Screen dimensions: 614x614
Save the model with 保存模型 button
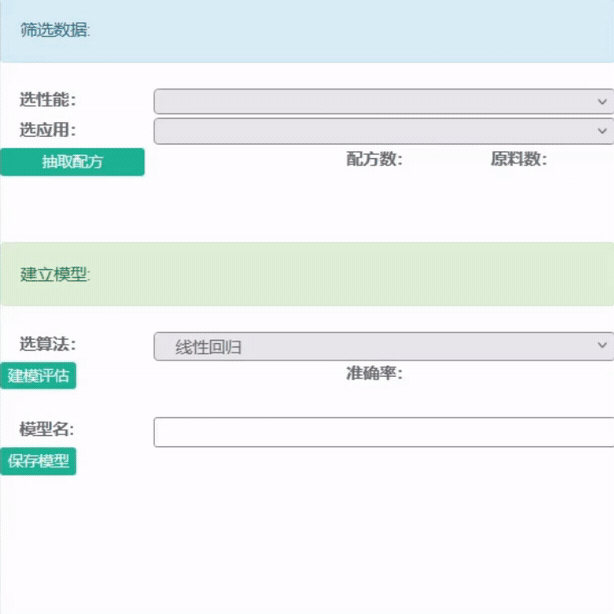[x=38, y=461]
